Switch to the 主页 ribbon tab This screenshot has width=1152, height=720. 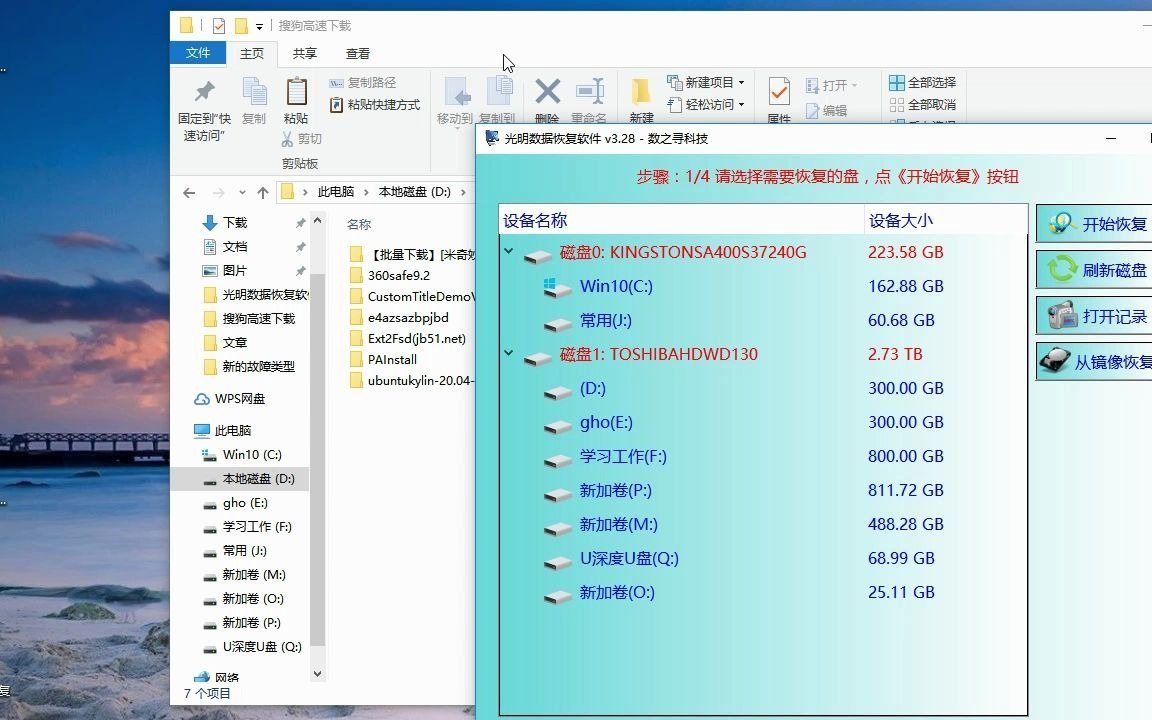pyautogui.click(x=251, y=53)
